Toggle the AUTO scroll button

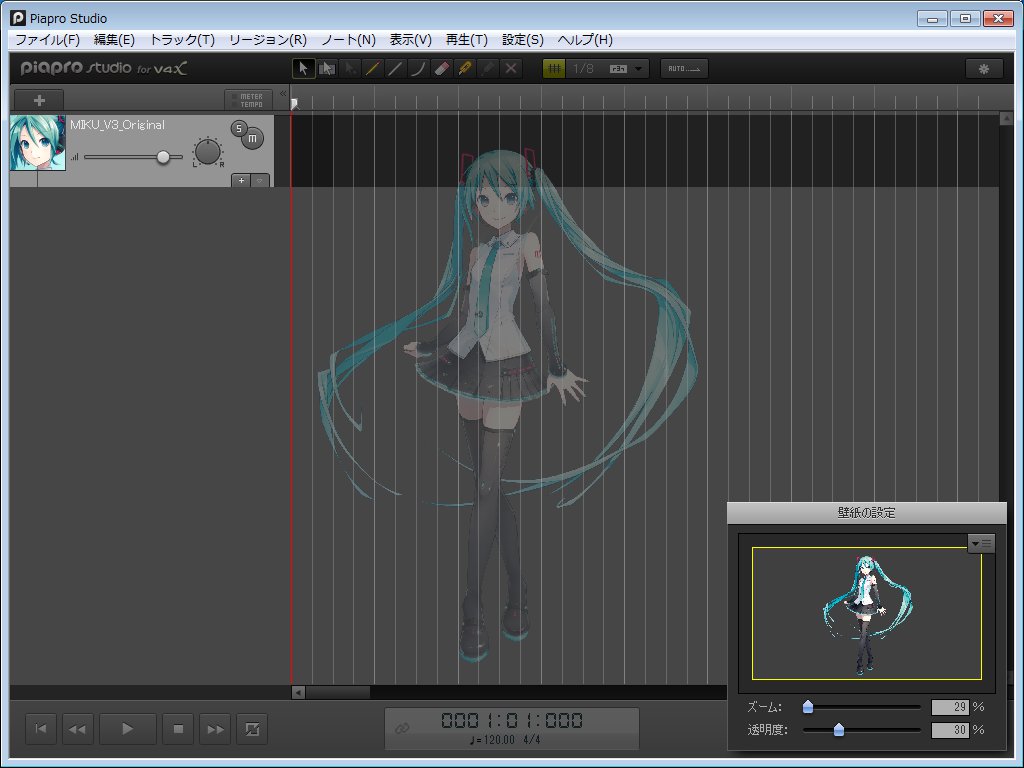(x=684, y=69)
